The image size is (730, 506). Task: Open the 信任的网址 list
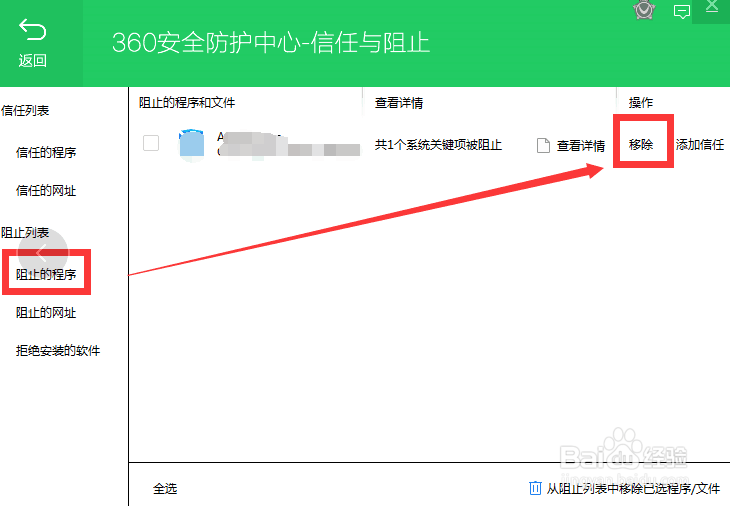46,191
